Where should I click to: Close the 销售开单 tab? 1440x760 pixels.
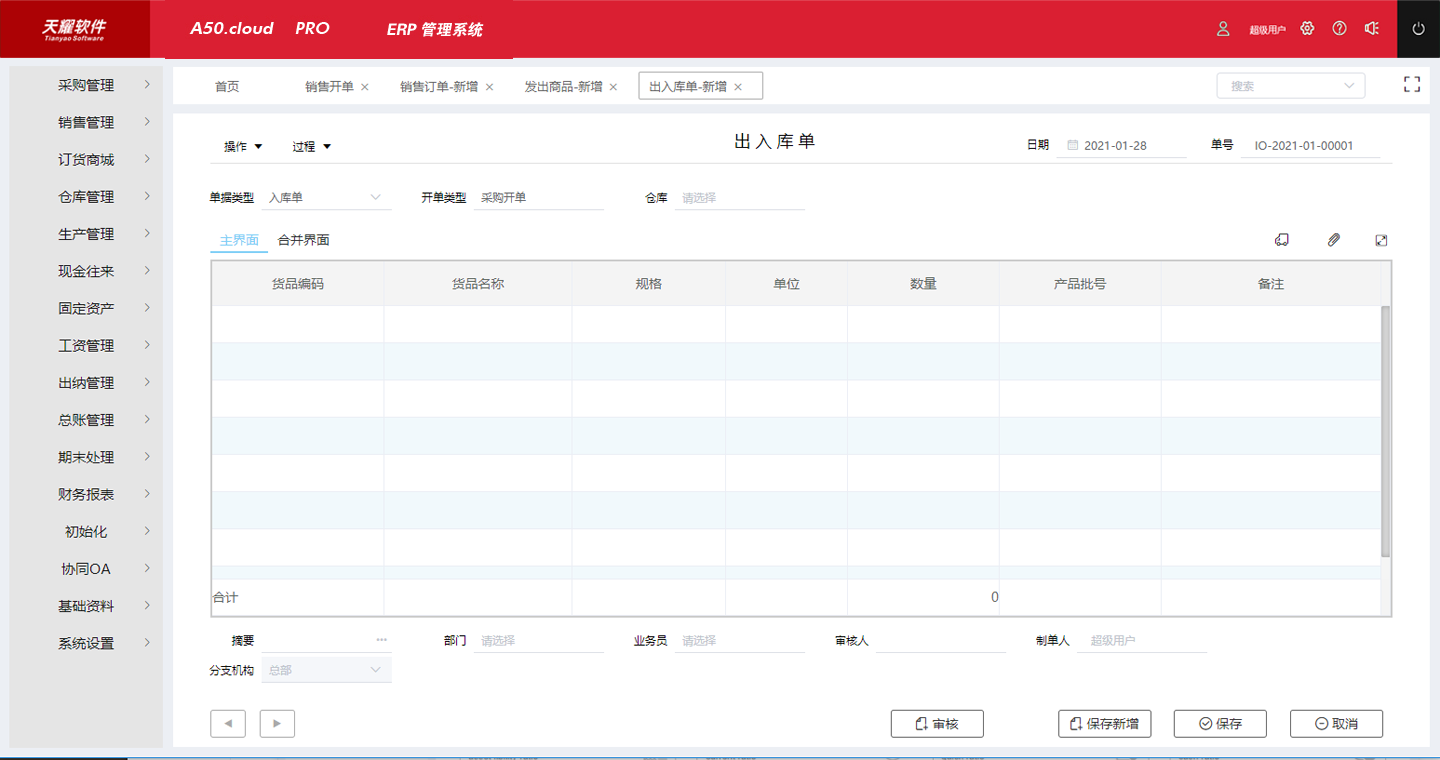[x=365, y=87]
